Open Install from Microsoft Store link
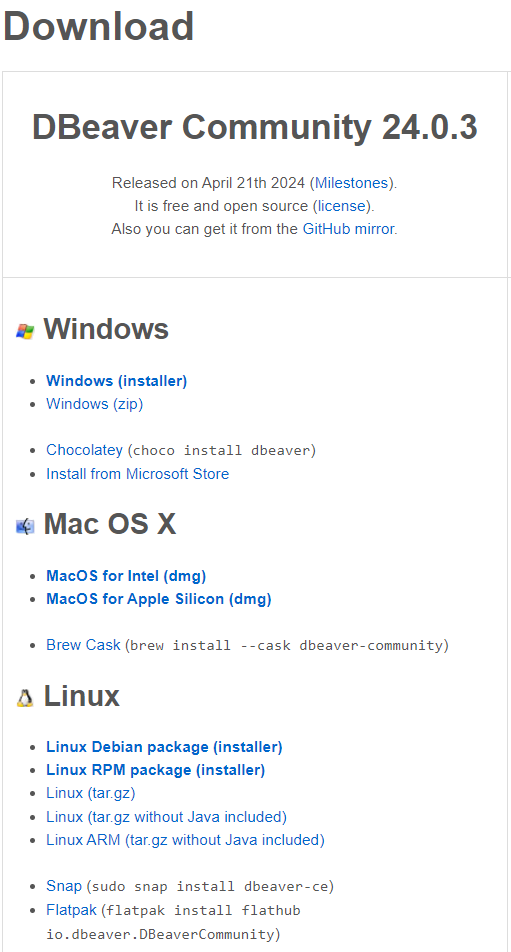 coord(138,474)
